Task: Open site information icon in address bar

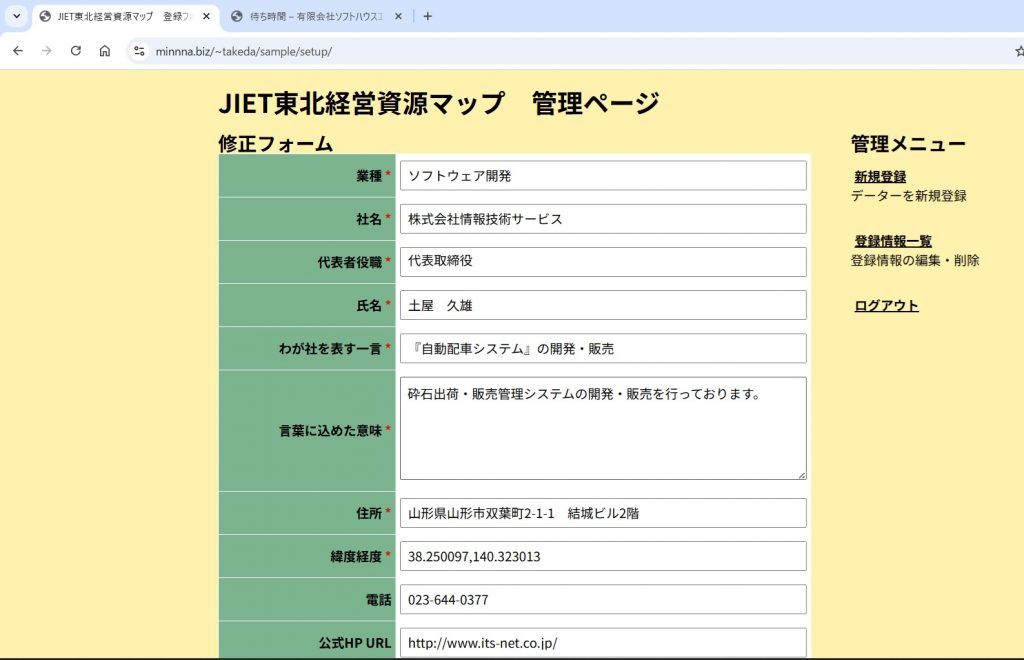Action: click(139, 51)
